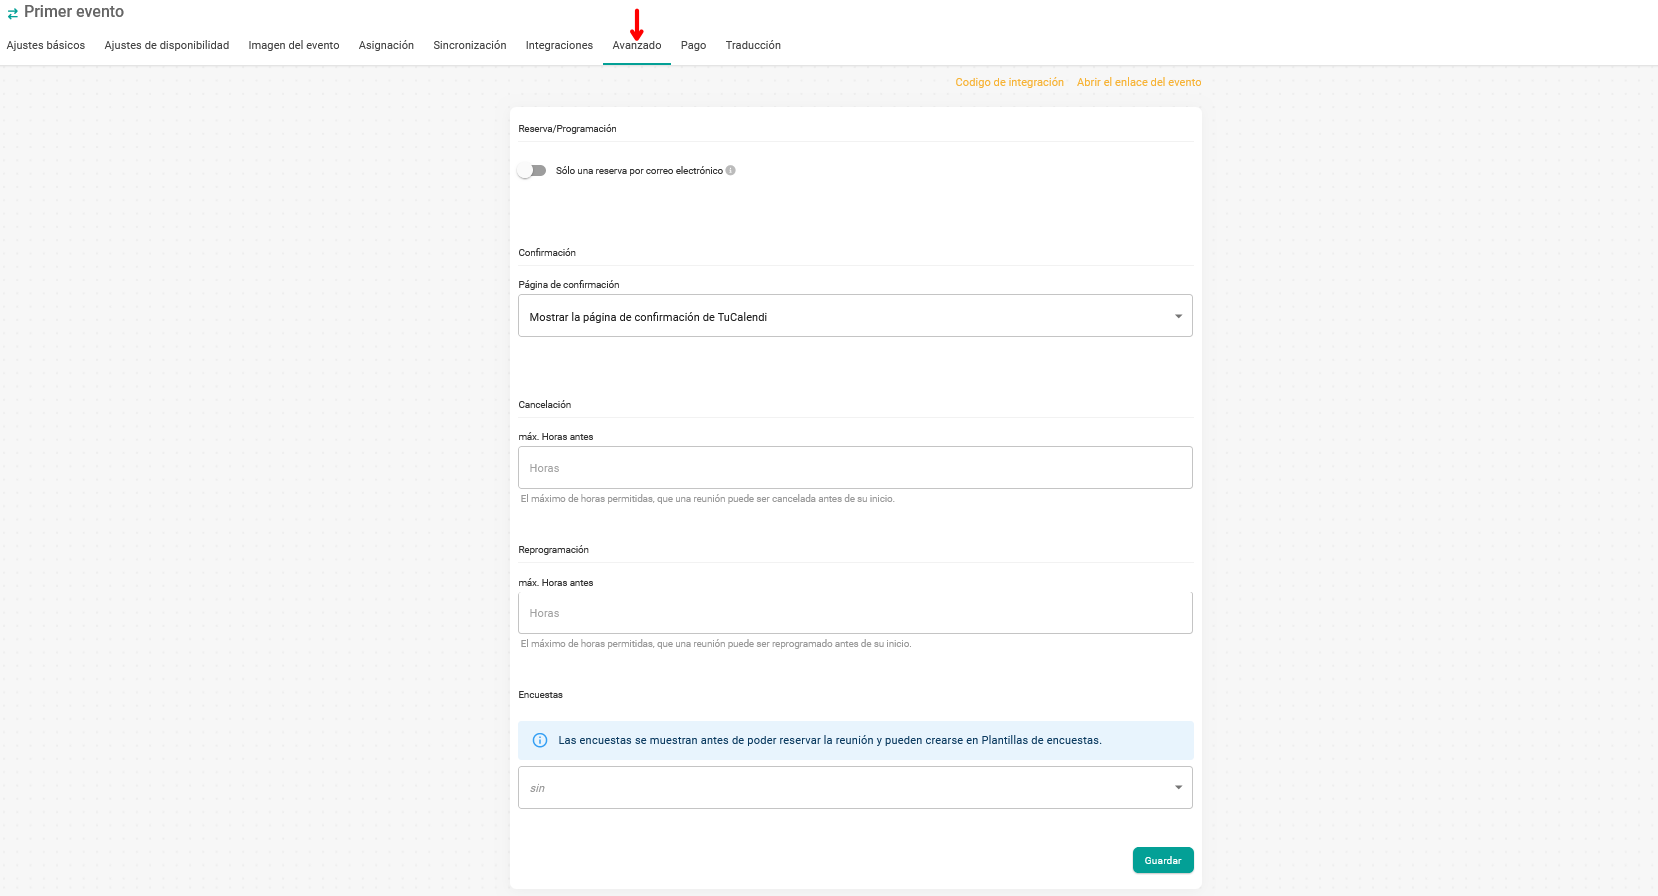Viewport: 1658px width, 896px height.
Task: Toggle Sólo una reserva por correo electrónico
Action: (532, 170)
